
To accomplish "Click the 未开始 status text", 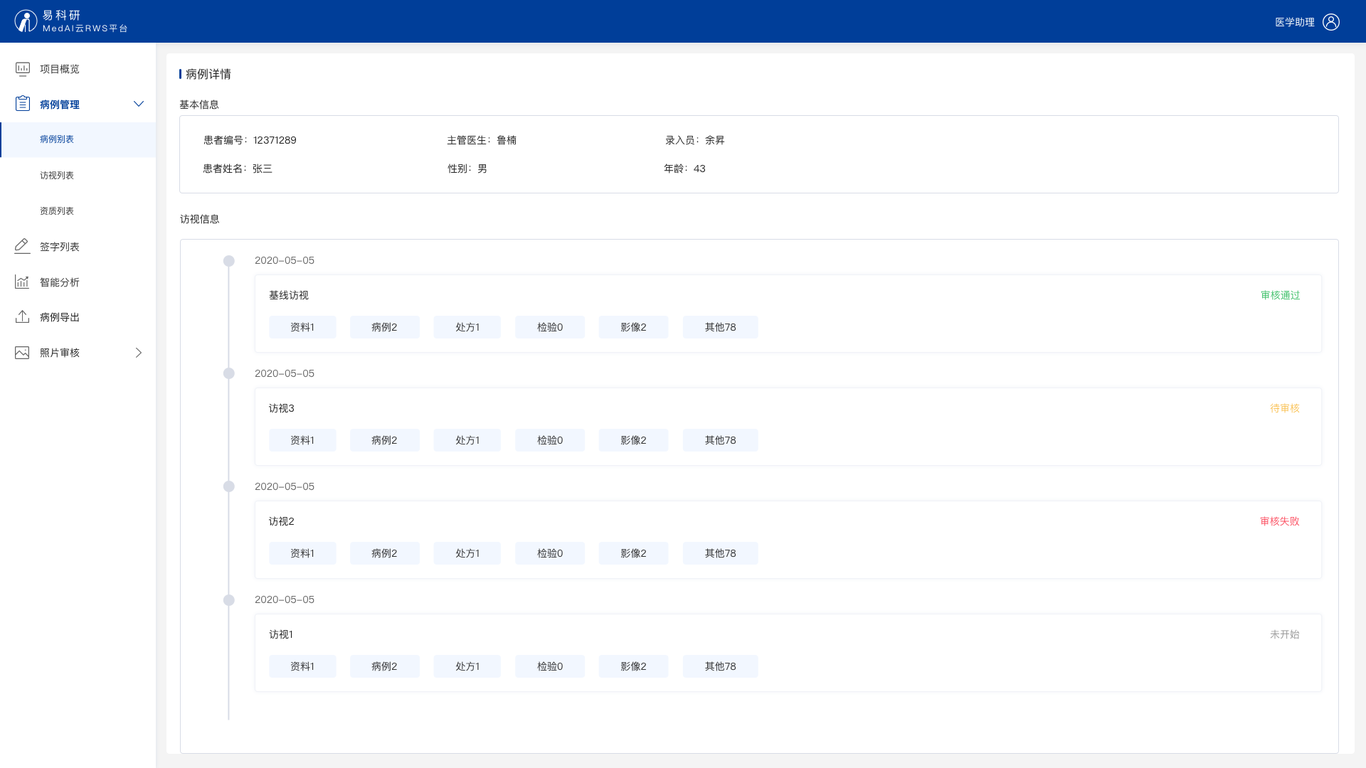I will pyautogui.click(x=1285, y=634).
